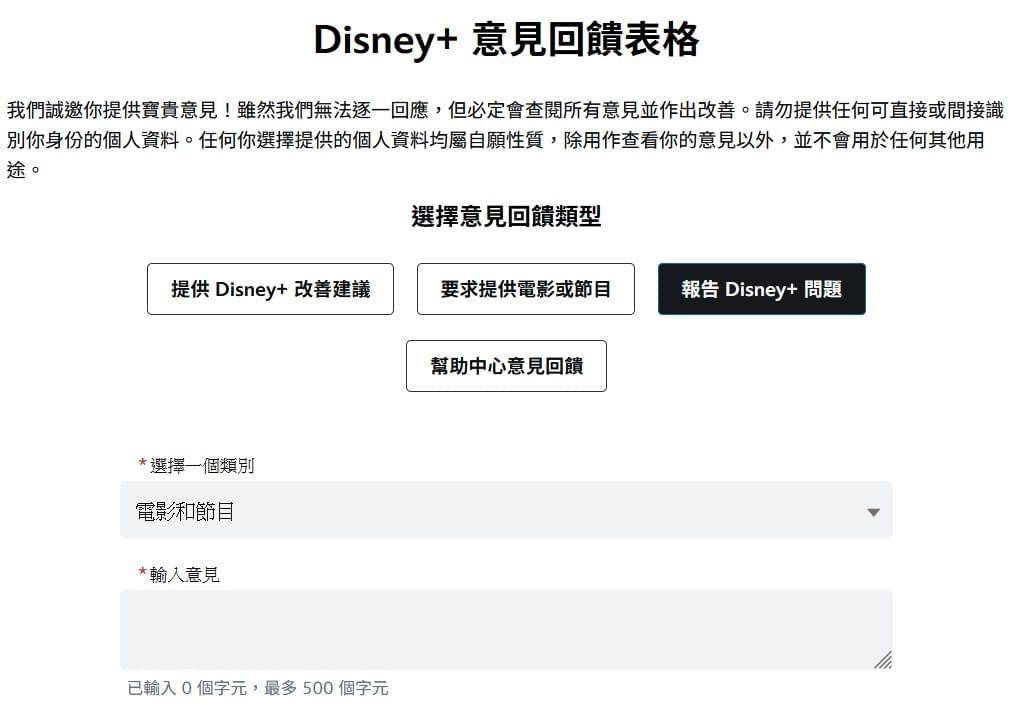Image resolution: width=1030 pixels, height=716 pixels.
Task: Click the 選擇一個類別 field label
Action: 202,466
